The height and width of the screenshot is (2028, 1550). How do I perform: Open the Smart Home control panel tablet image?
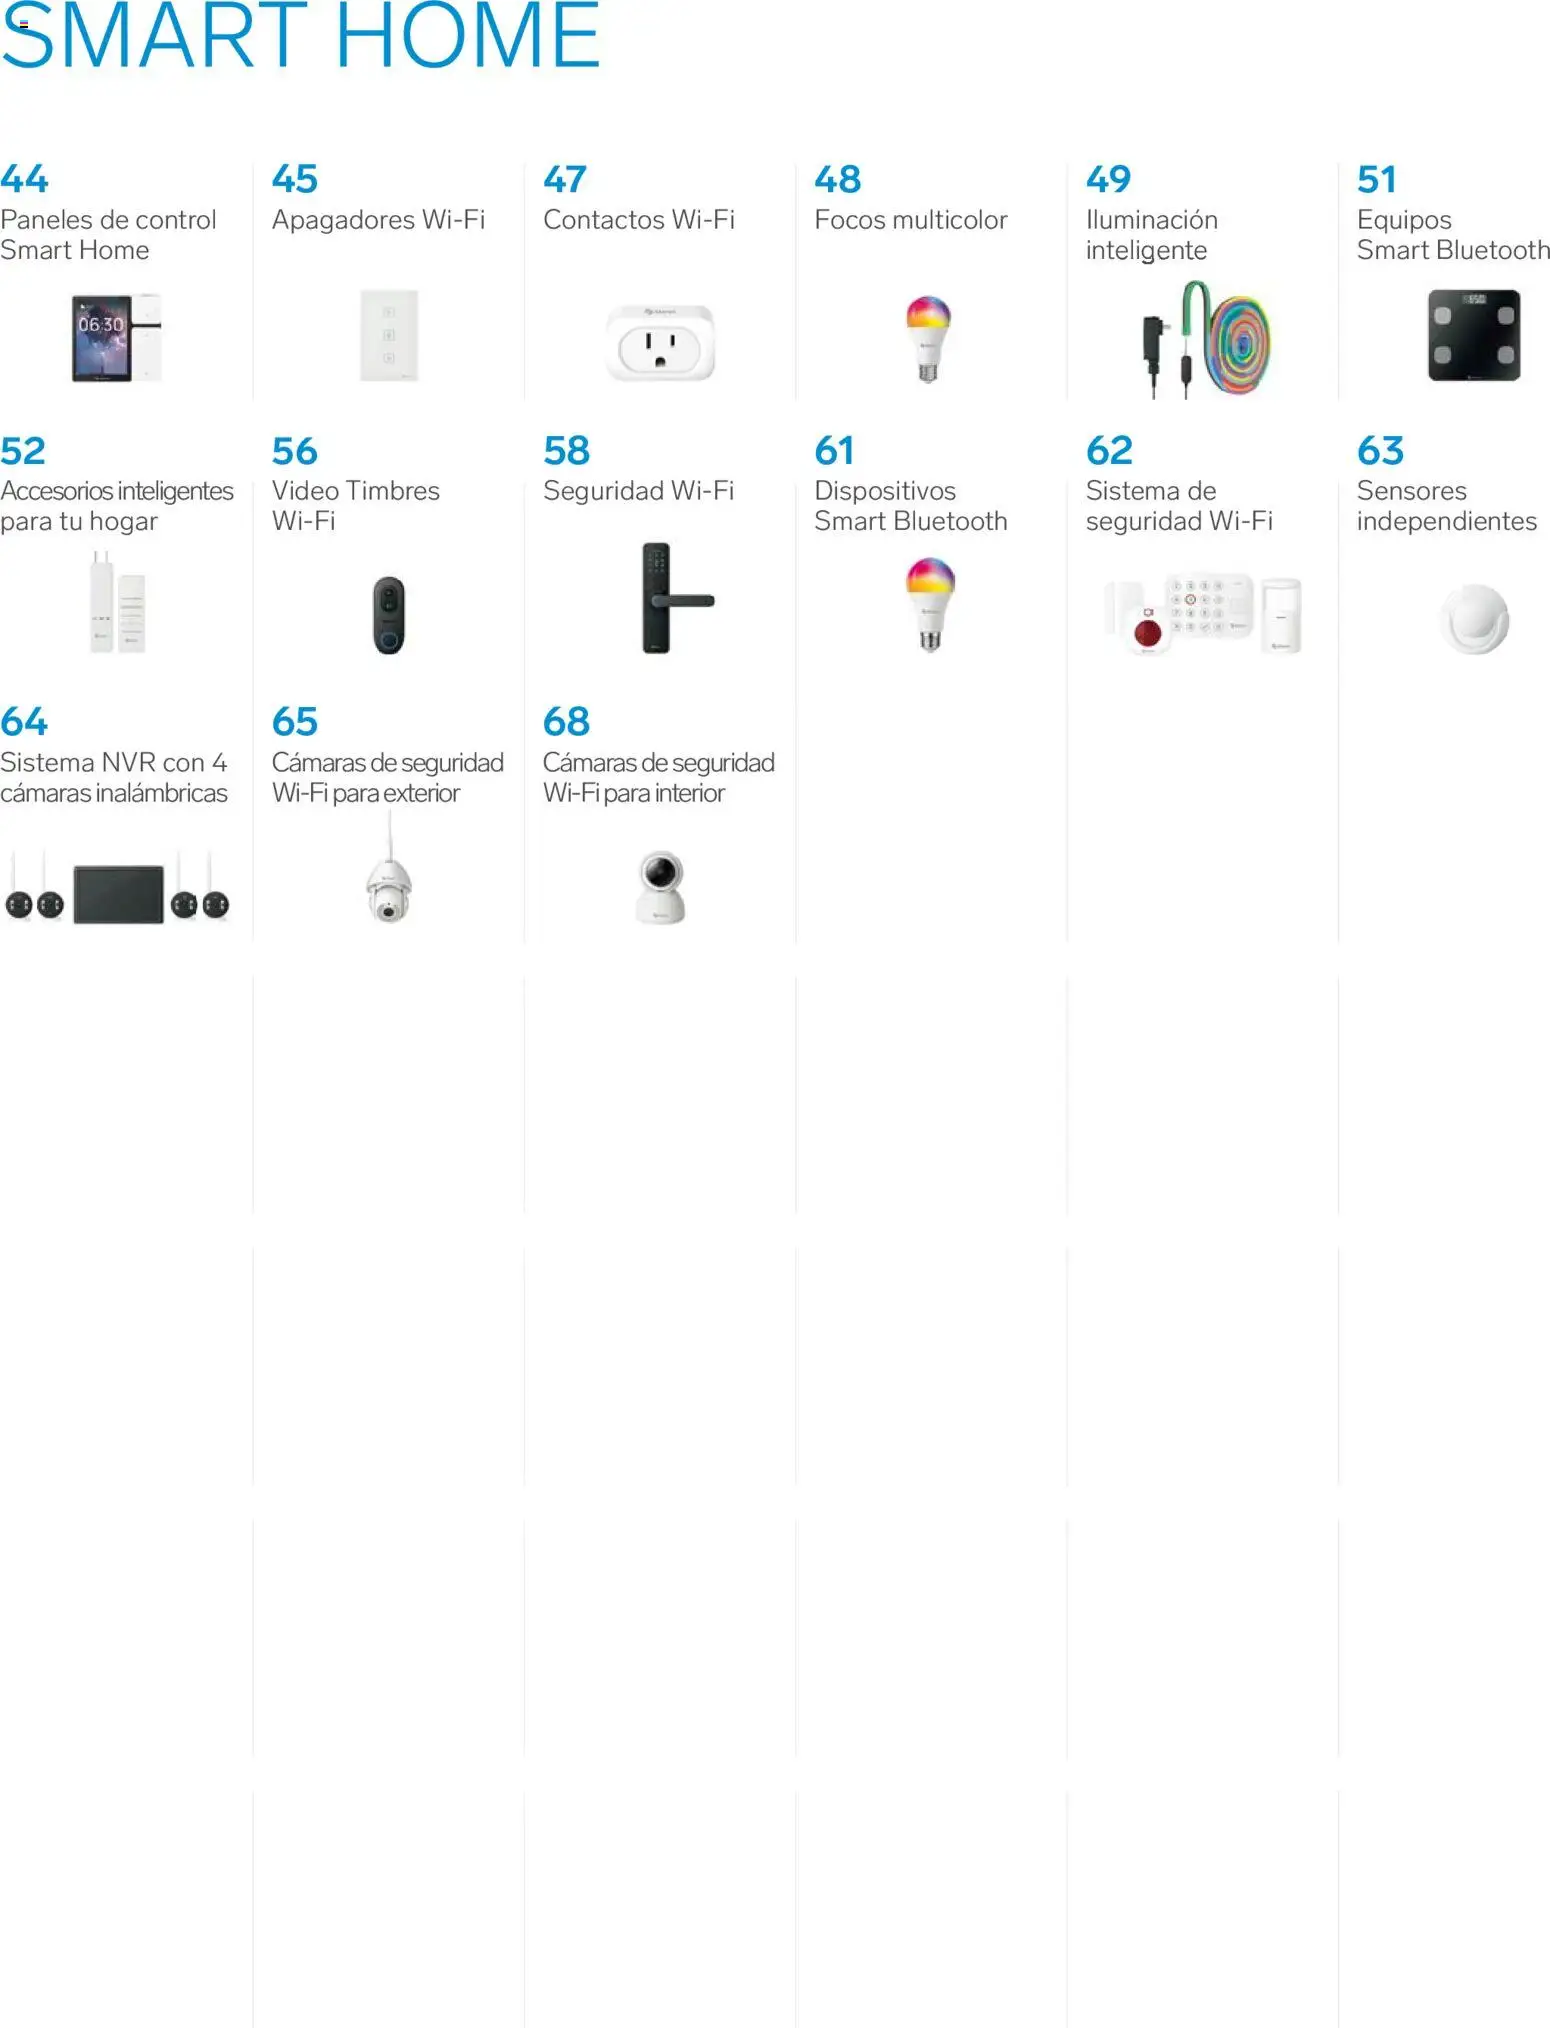click(x=116, y=338)
